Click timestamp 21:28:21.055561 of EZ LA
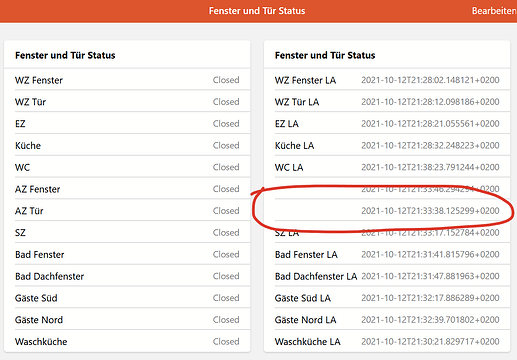The image size is (517, 360). click(430, 124)
